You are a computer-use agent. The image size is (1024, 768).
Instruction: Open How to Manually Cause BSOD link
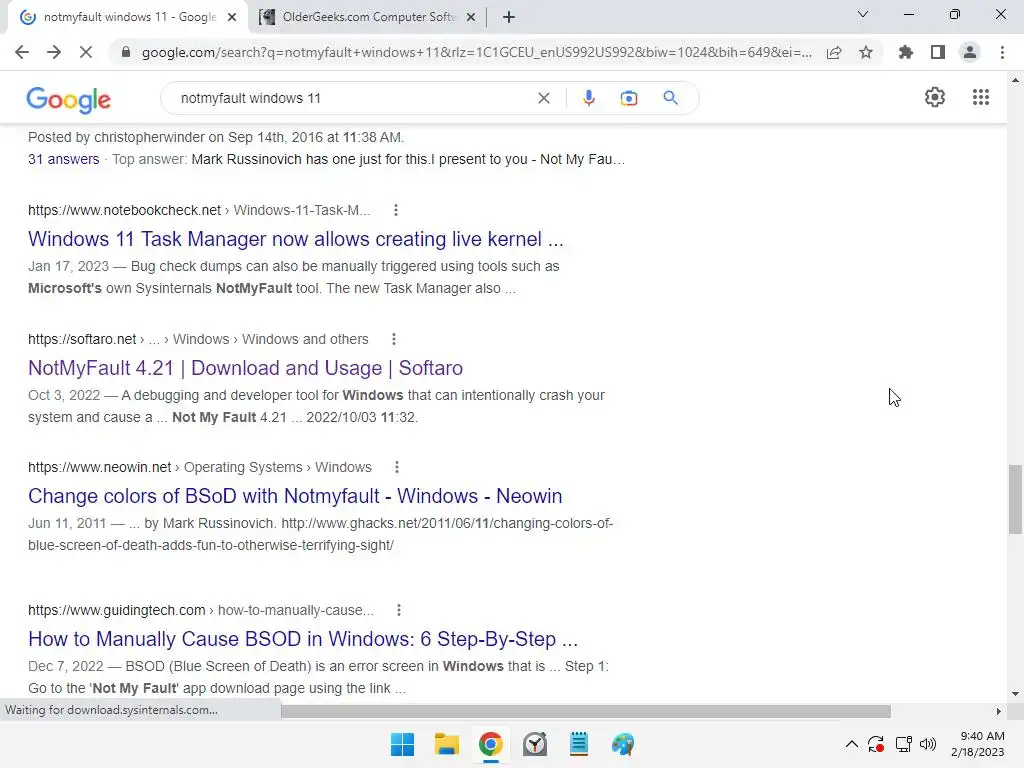303,639
